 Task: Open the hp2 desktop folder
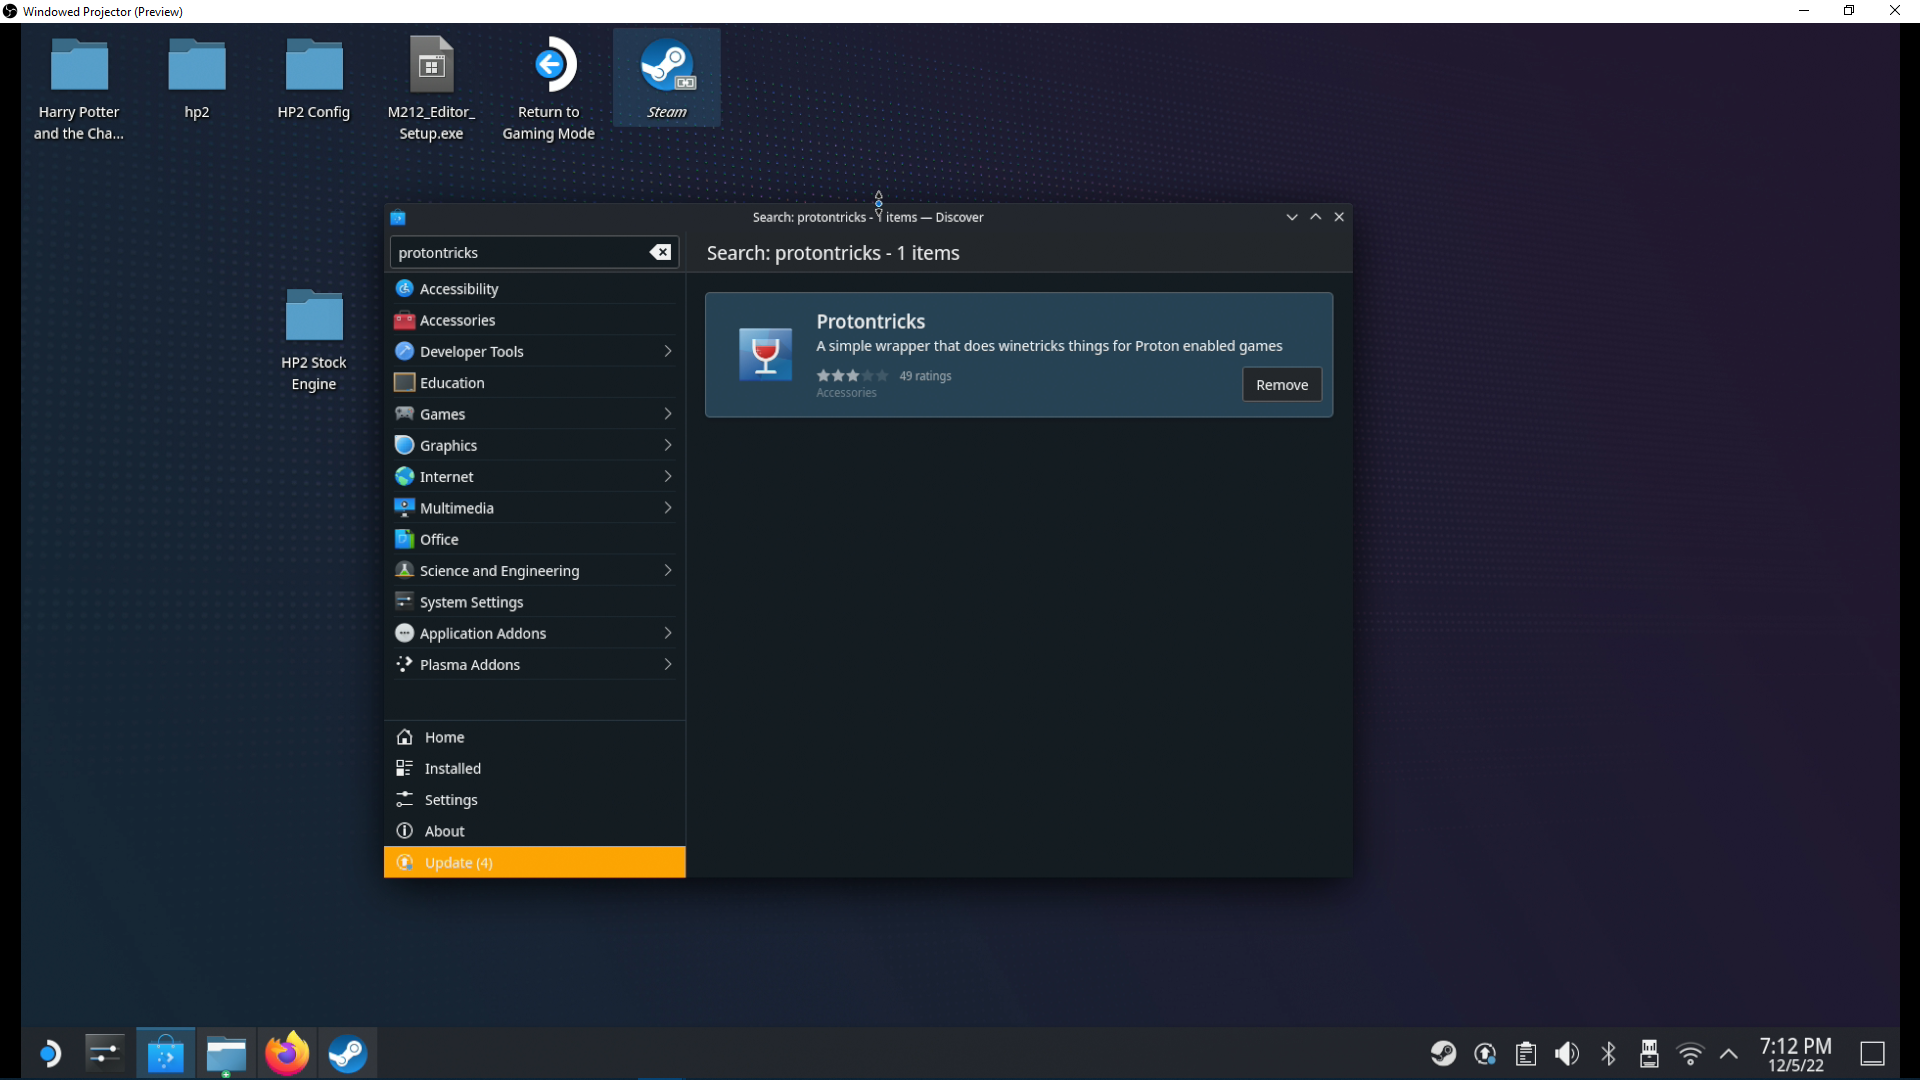click(x=197, y=80)
